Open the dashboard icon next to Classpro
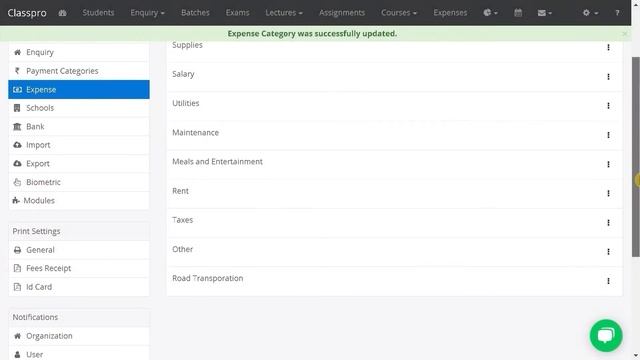Screen dimensions: 640x360 pyautogui.click(x=62, y=13)
